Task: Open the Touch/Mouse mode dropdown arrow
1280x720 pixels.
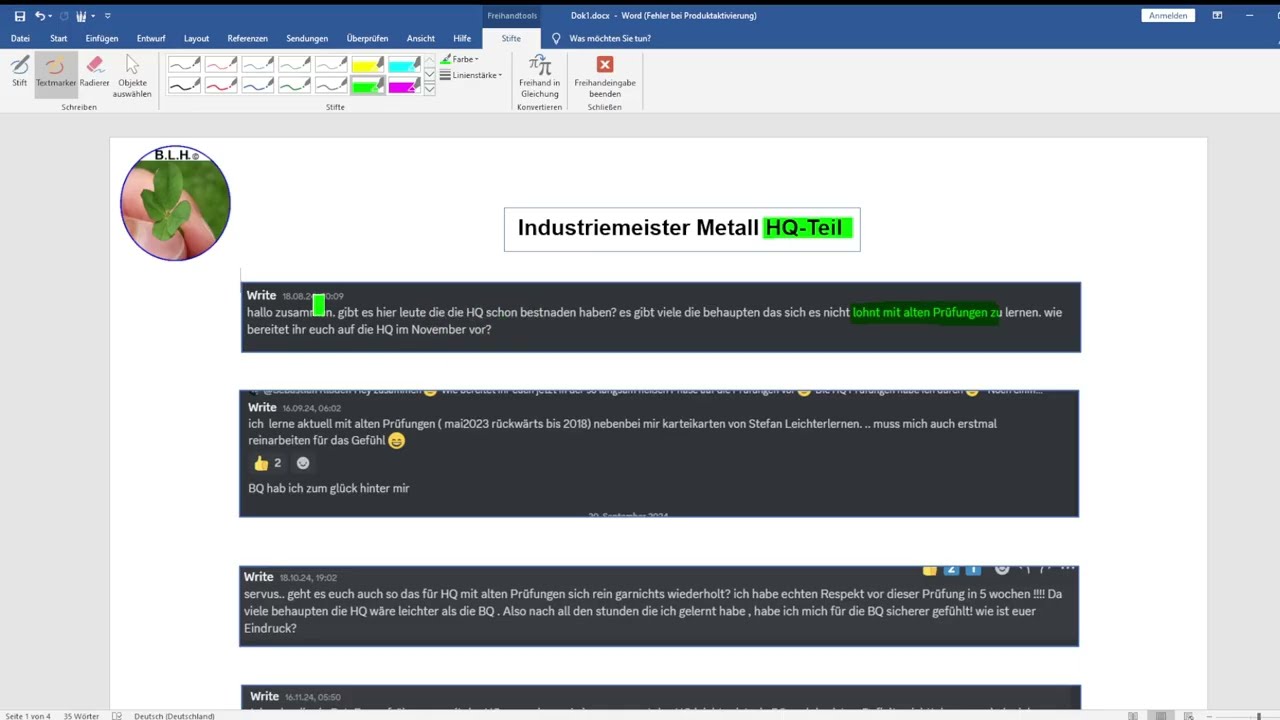Action: point(92,16)
